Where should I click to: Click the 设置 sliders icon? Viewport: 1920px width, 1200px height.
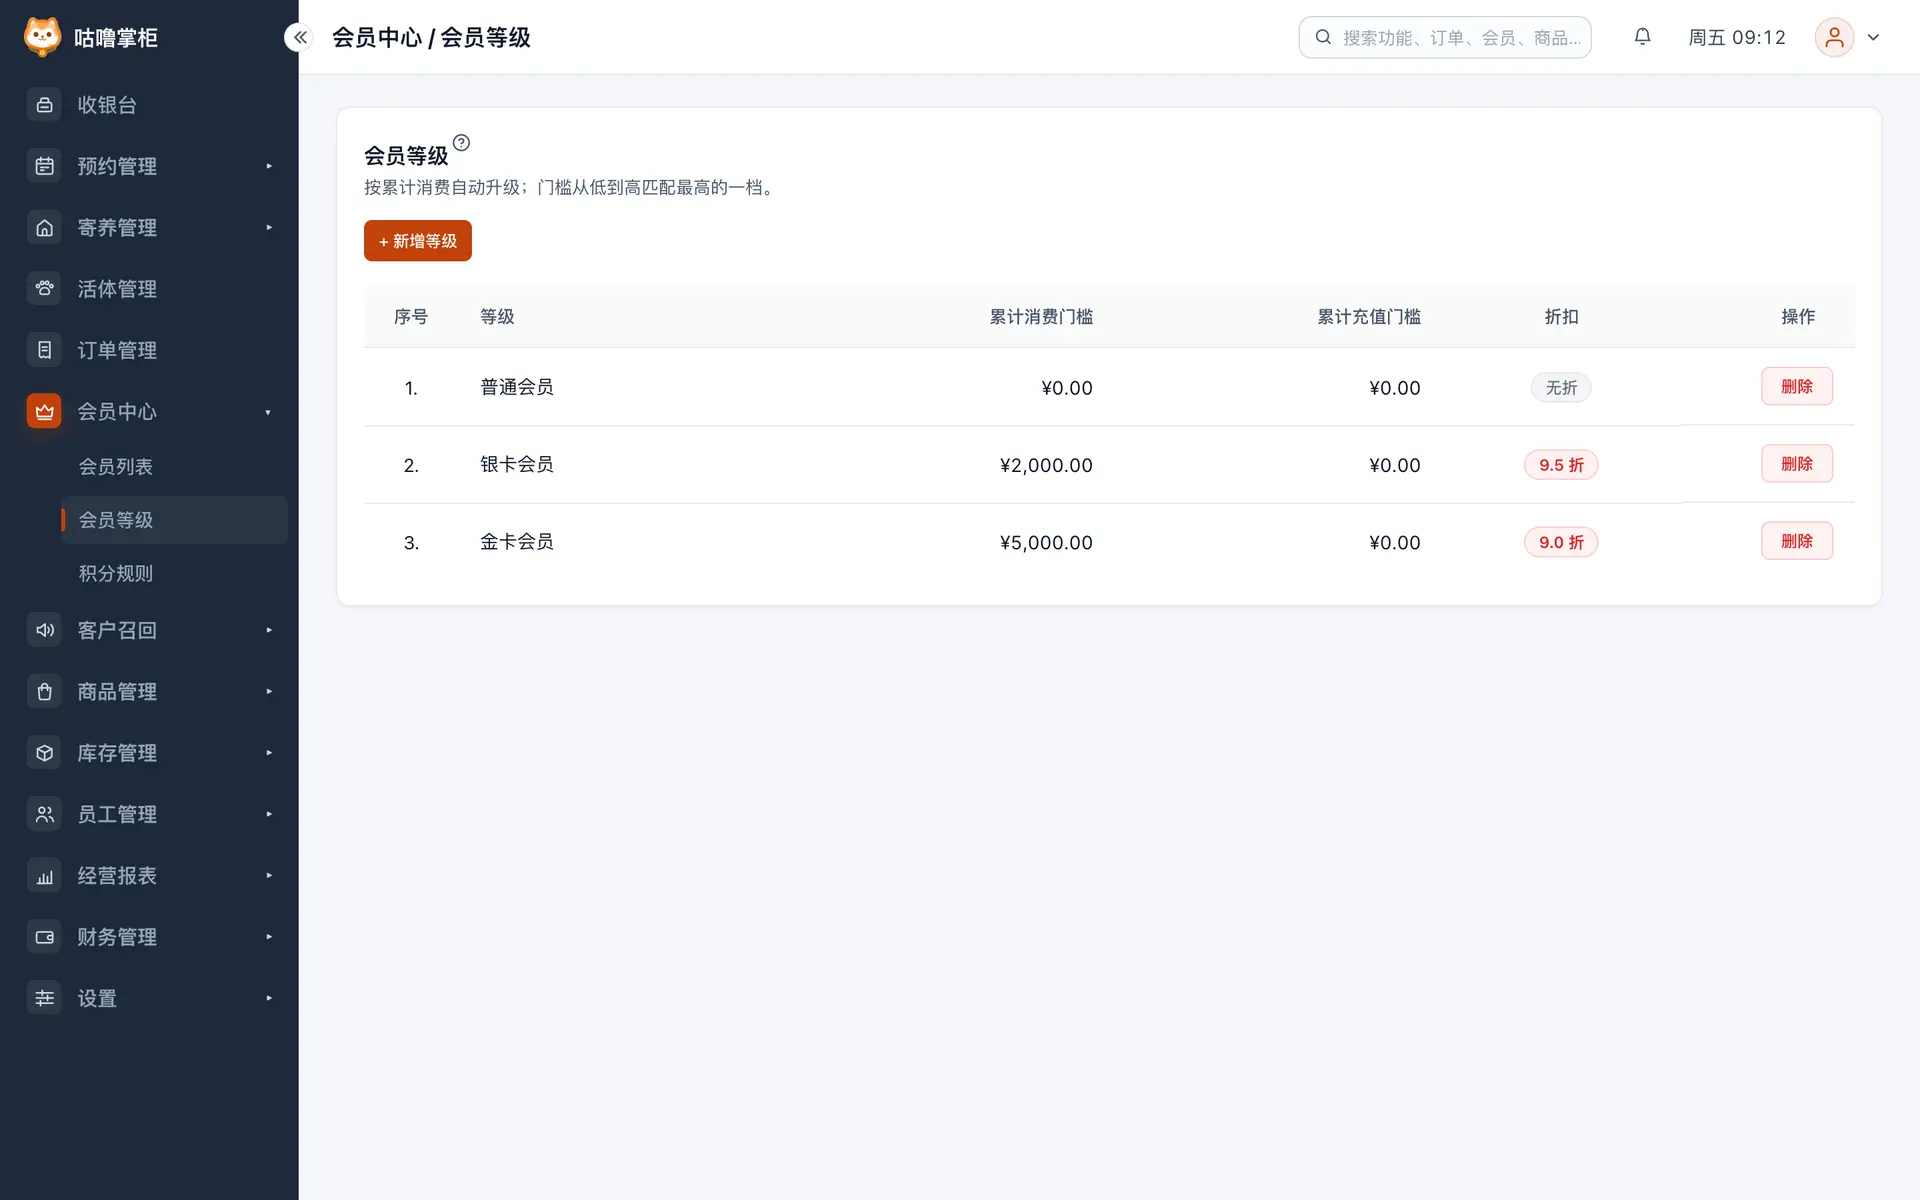click(44, 998)
